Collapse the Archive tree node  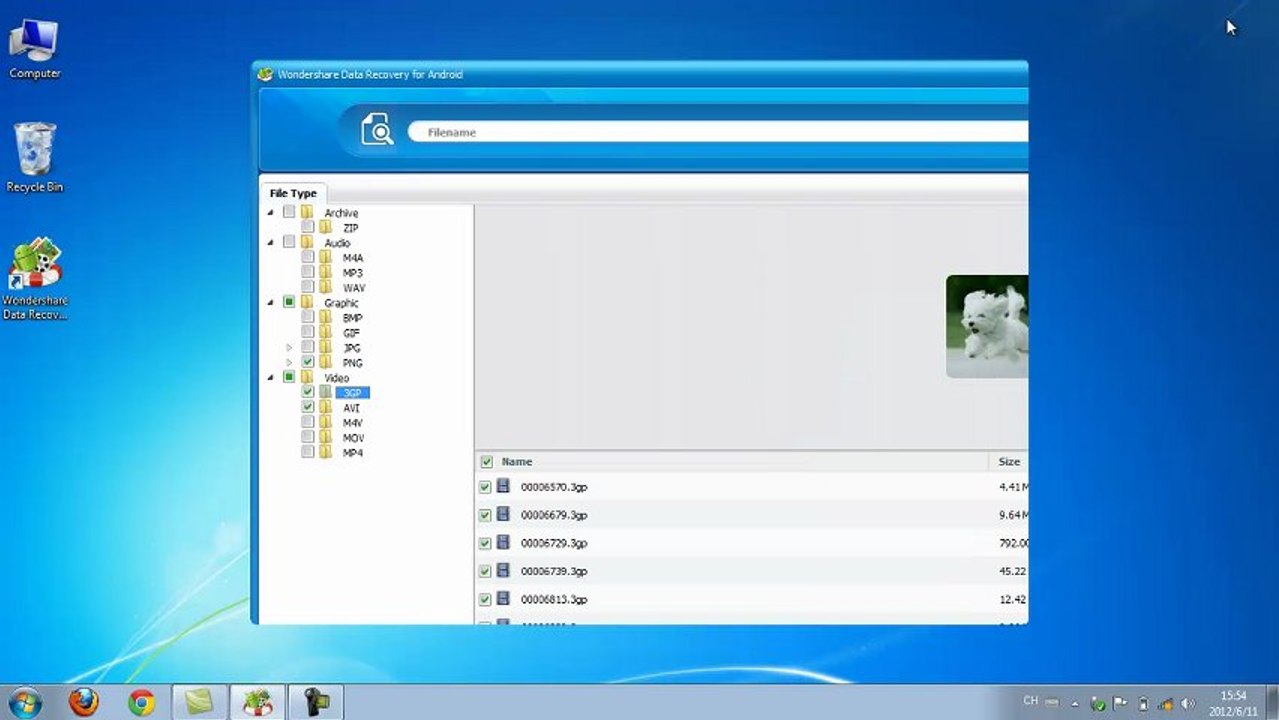click(x=270, y=213)
